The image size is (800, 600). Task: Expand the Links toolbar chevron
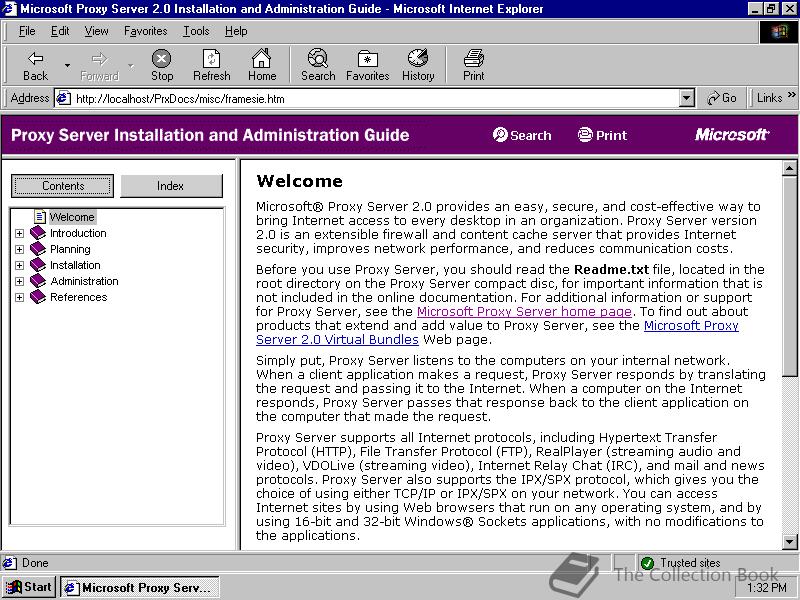791,95
